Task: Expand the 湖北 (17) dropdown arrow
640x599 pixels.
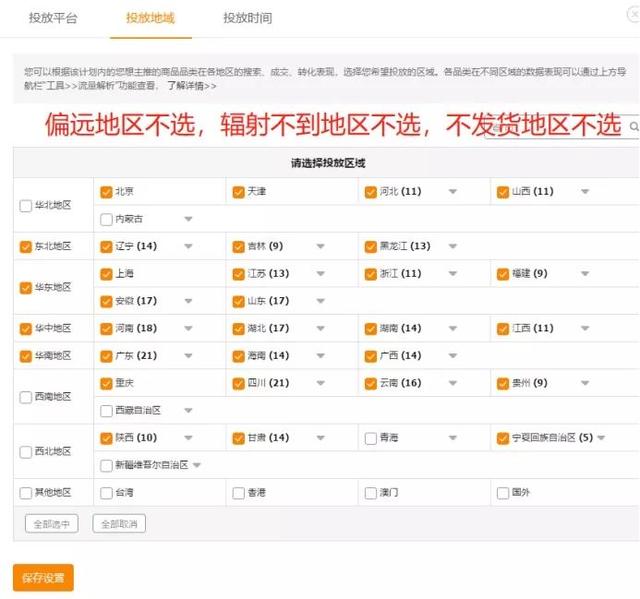Action: pyautogui.click(x=320, y=328)
